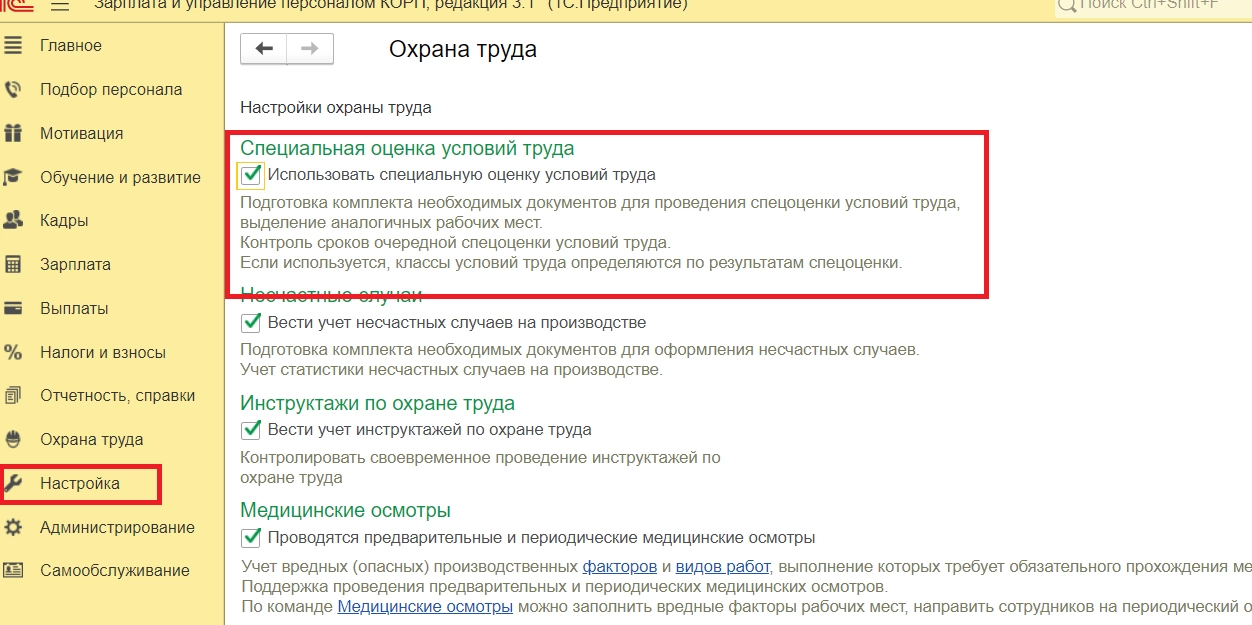
Task: Click the text Поддержка проведения предварительных медицинских осмотров
Action: [564, 586]
